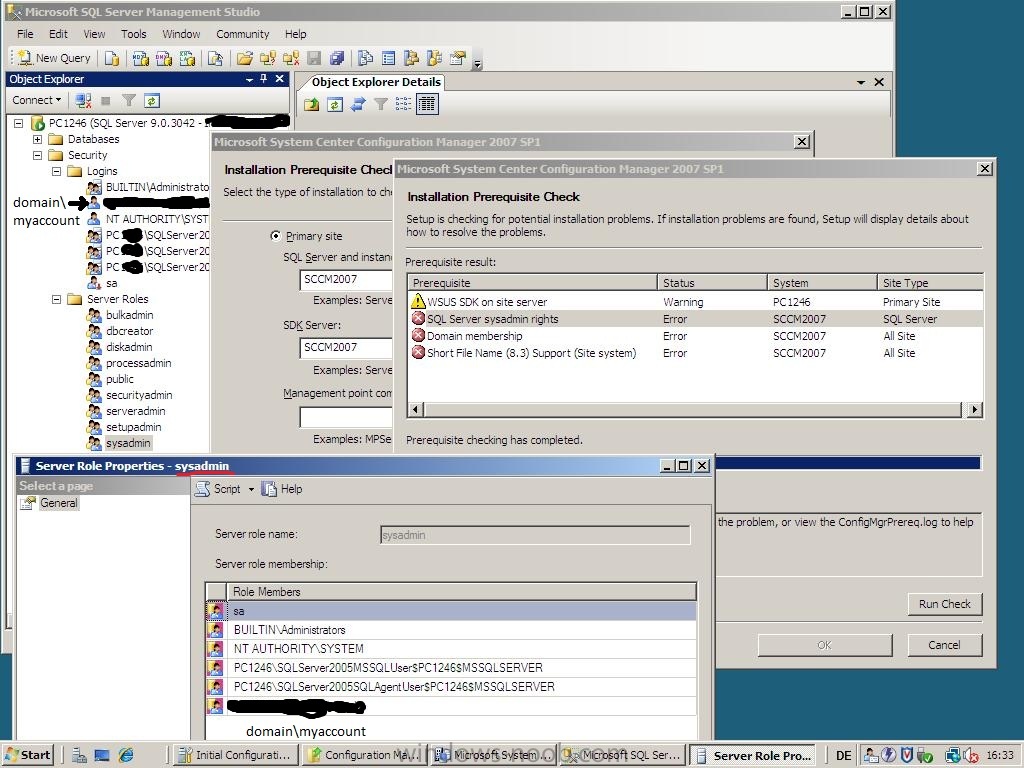Collapse the Server Roles folder

pyautogui.click(x=56, y=299)
